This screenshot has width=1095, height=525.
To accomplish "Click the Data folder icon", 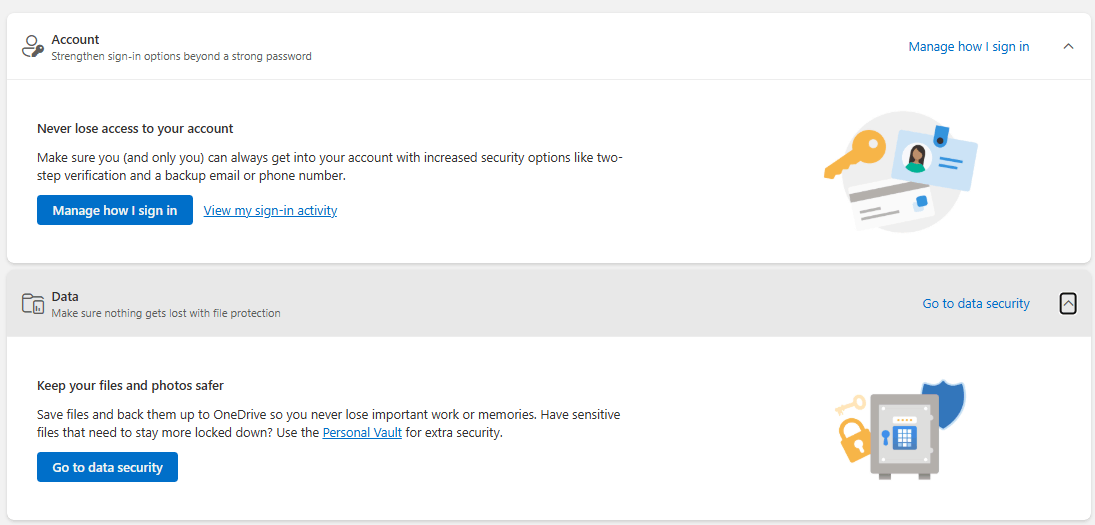I will (x=33, y=304).
